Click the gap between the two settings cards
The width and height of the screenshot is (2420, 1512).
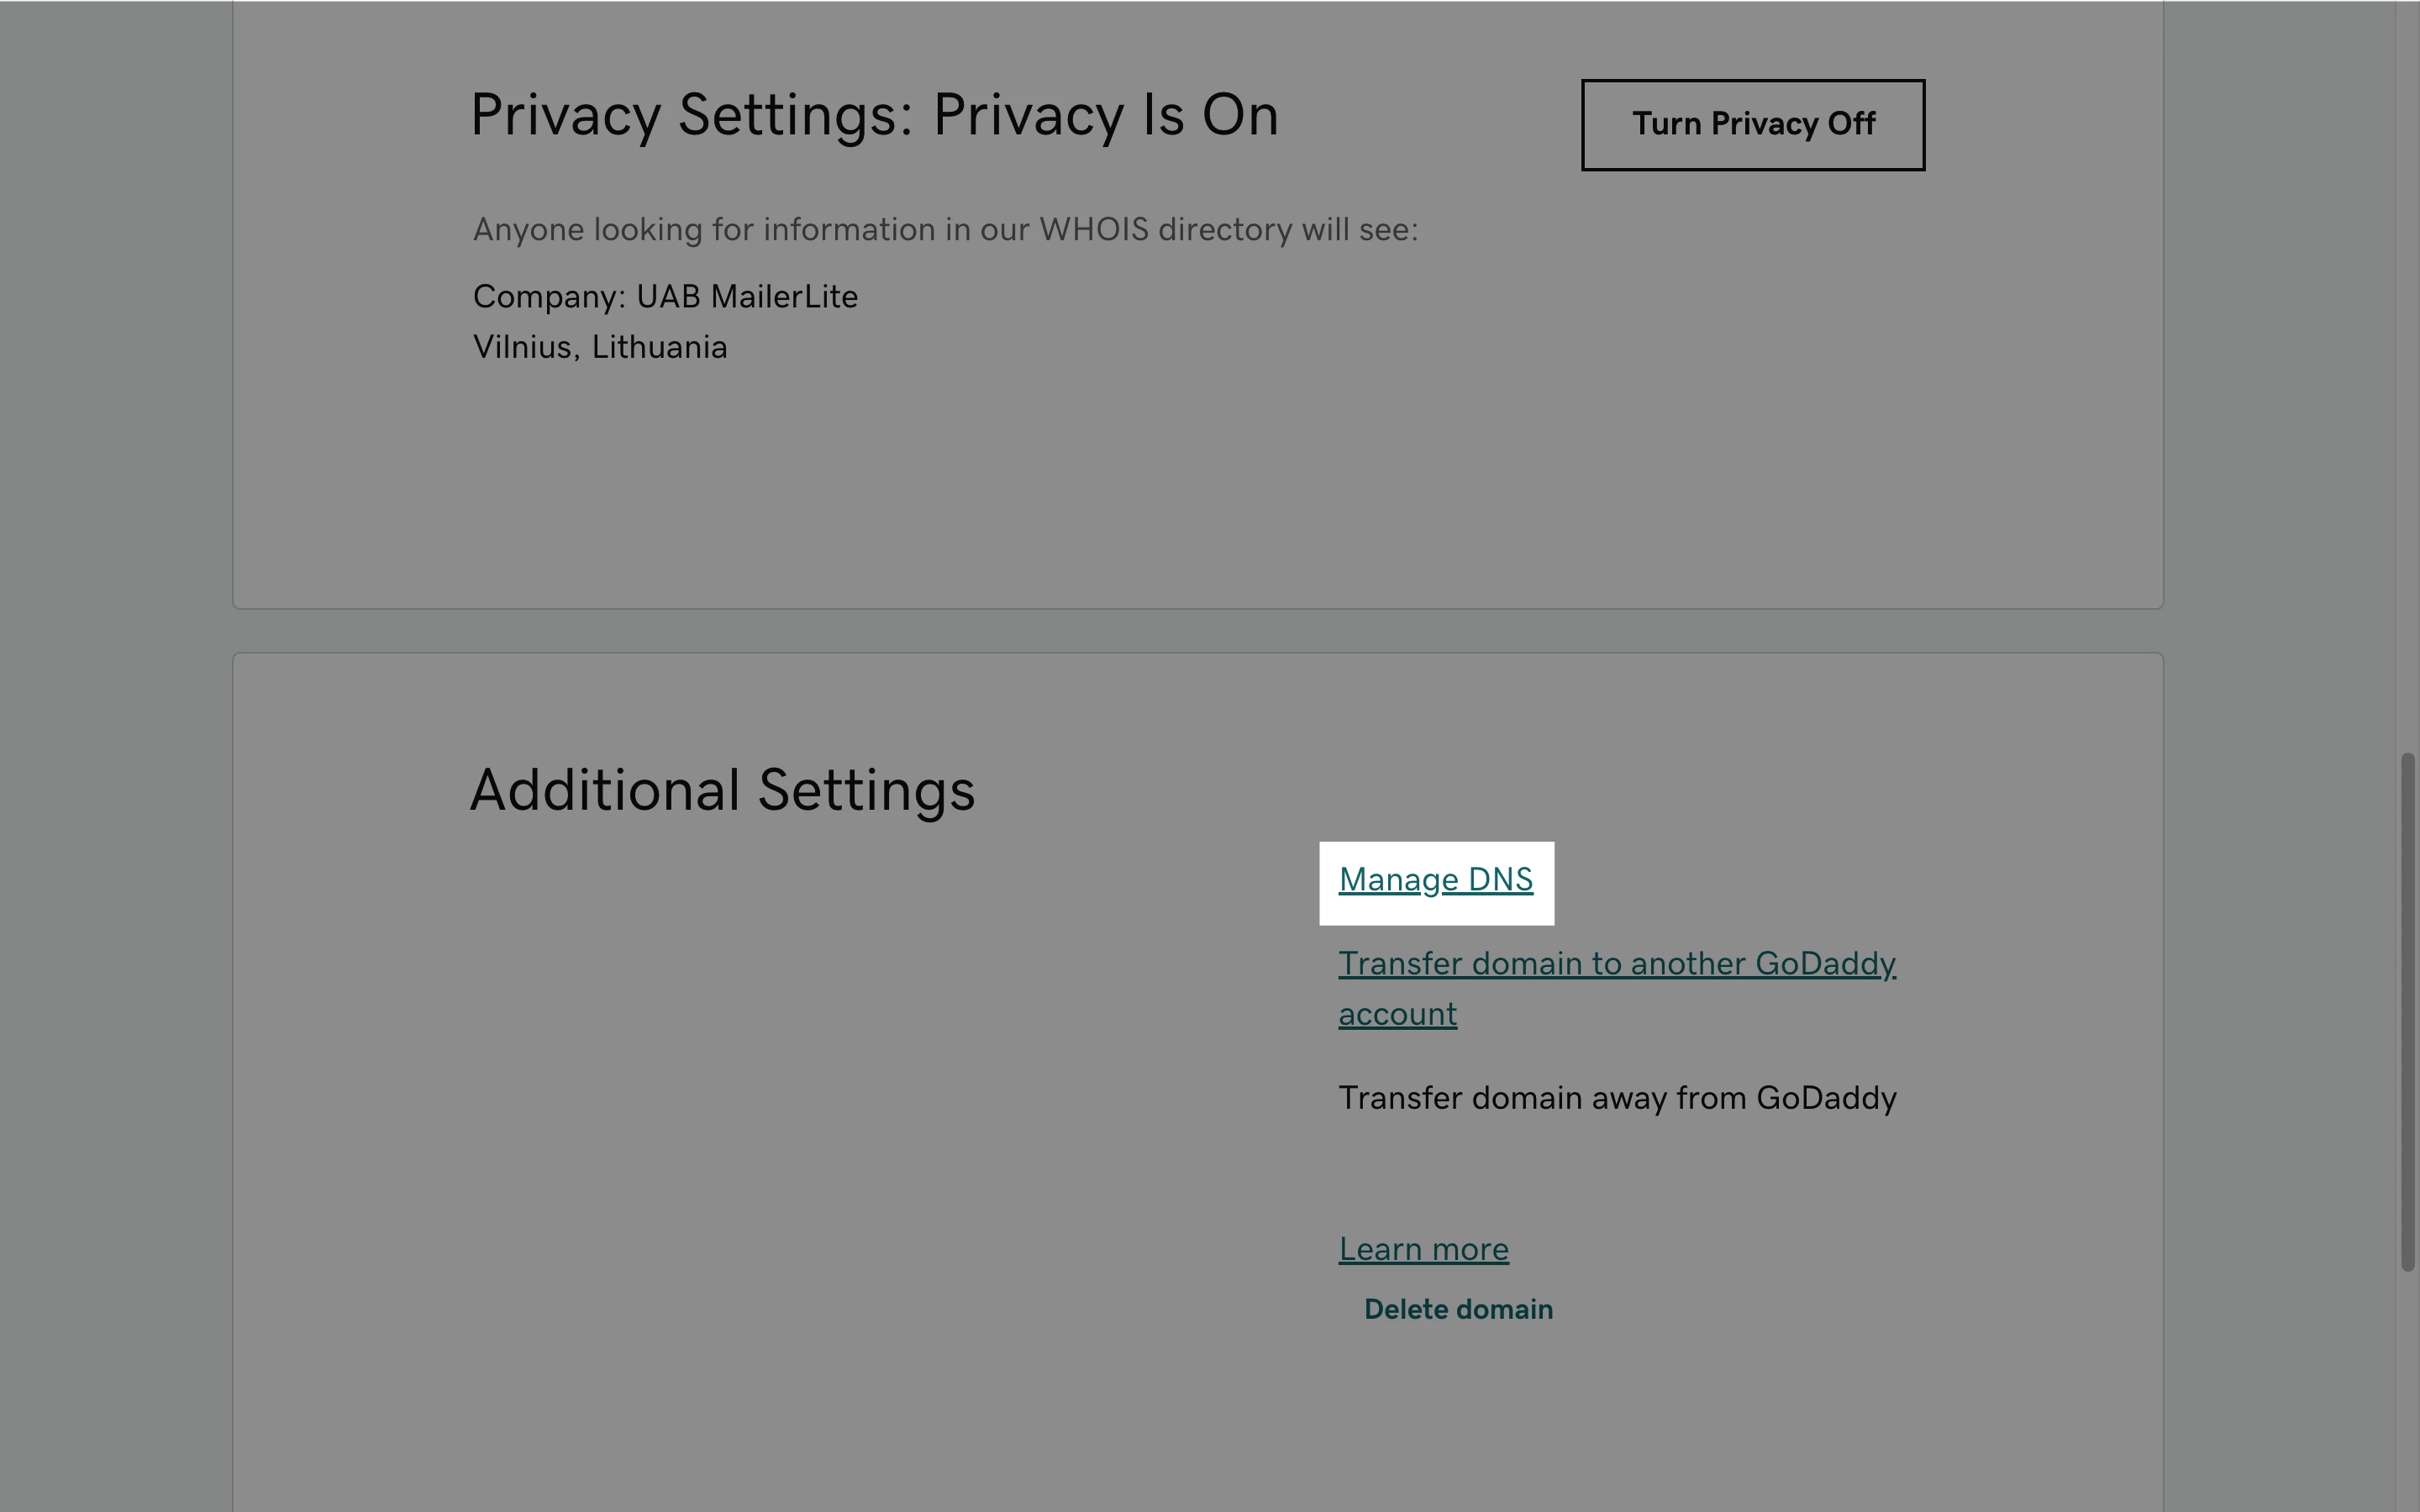pyautogui.click(x=1198, y=631)
